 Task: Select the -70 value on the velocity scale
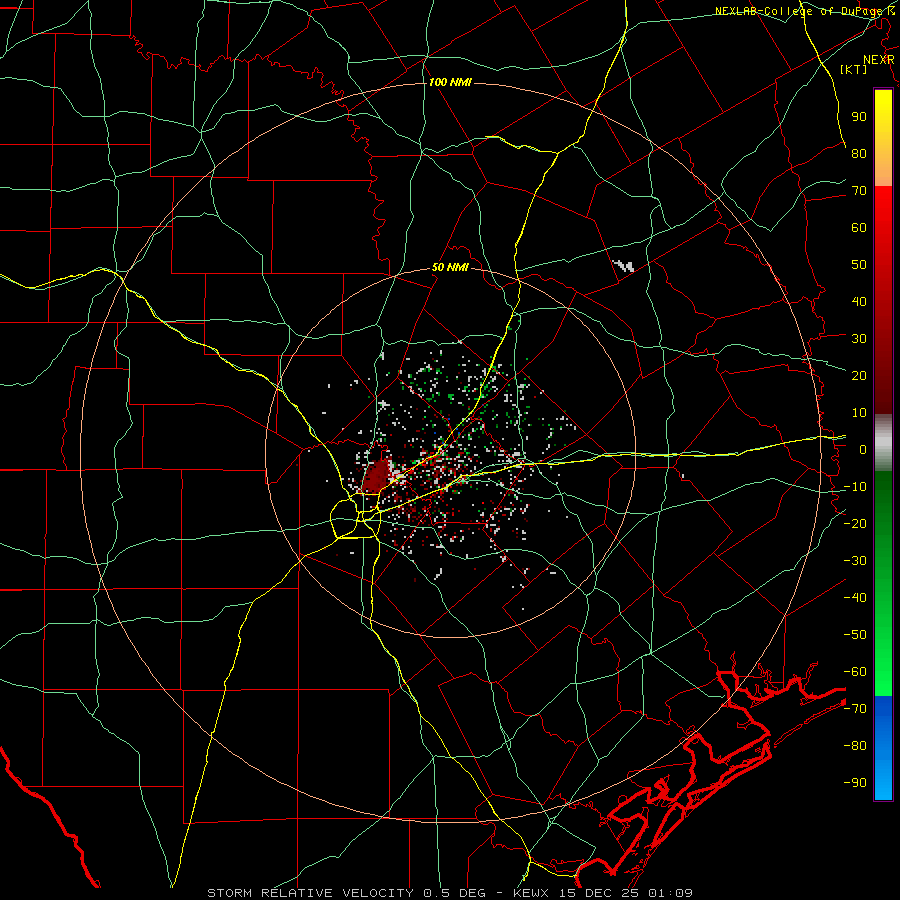click(x=855, y=708)
